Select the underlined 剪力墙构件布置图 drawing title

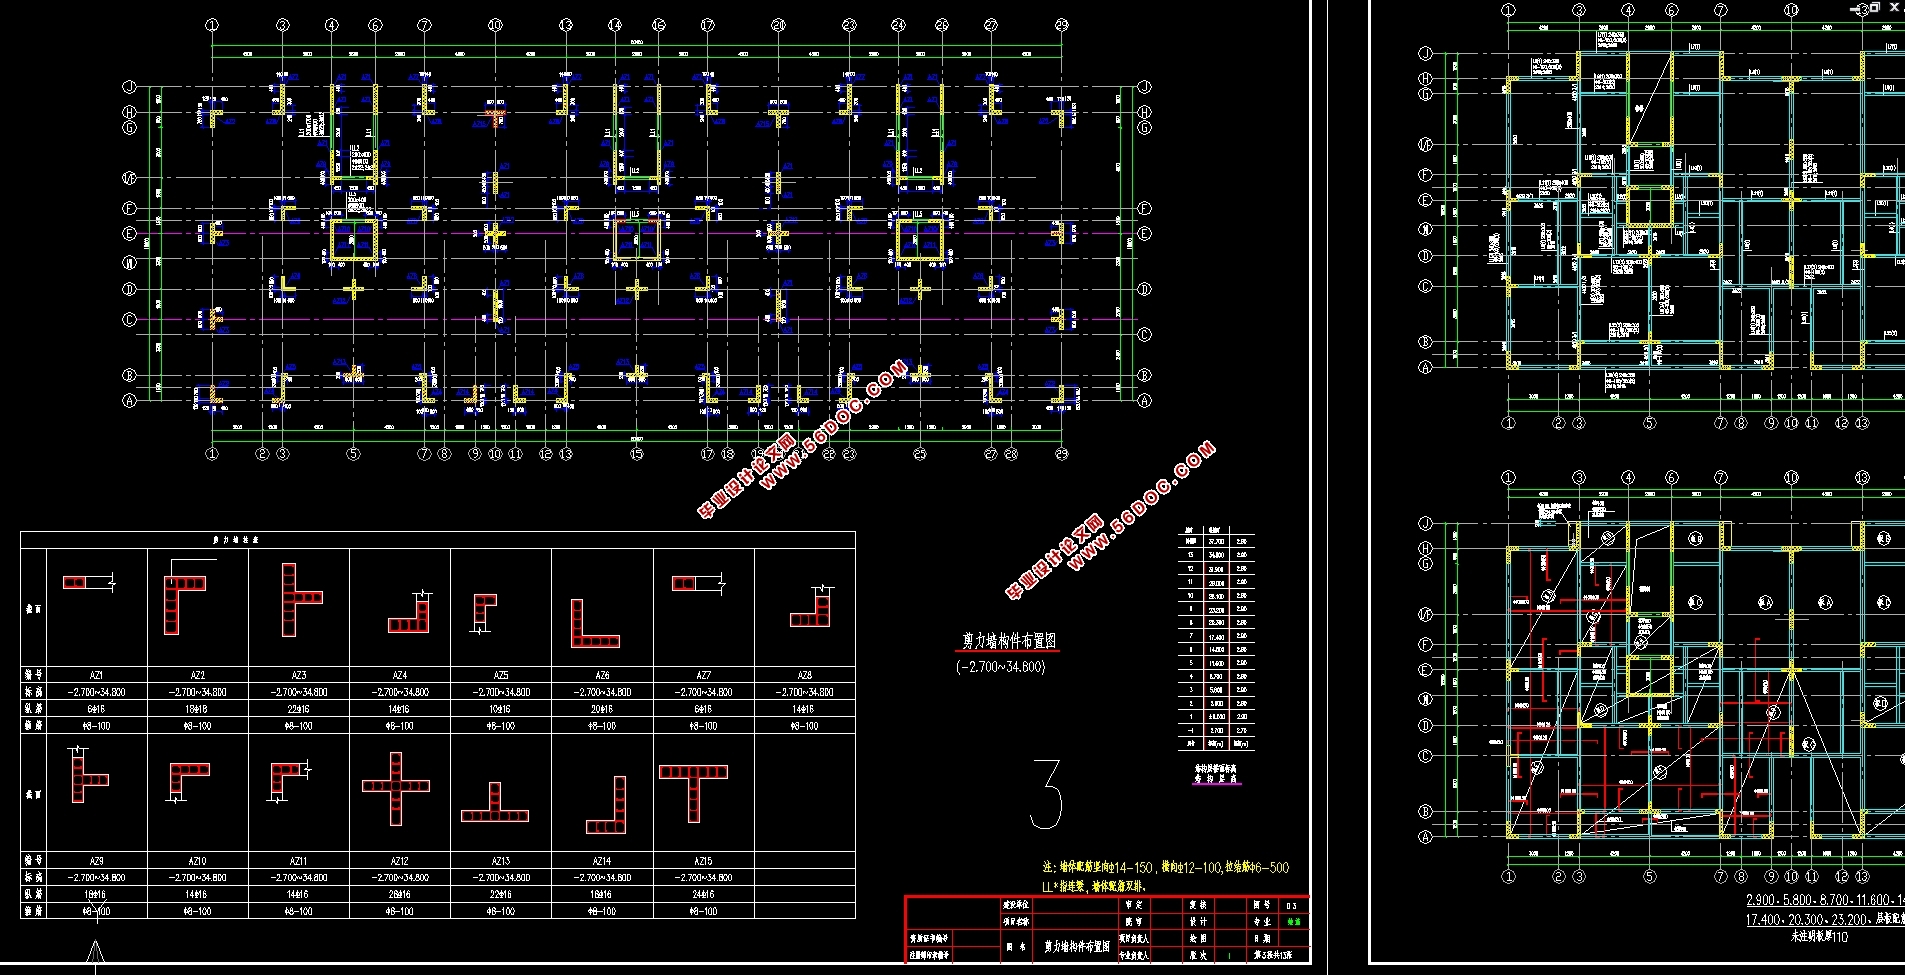pos(1009,641)
